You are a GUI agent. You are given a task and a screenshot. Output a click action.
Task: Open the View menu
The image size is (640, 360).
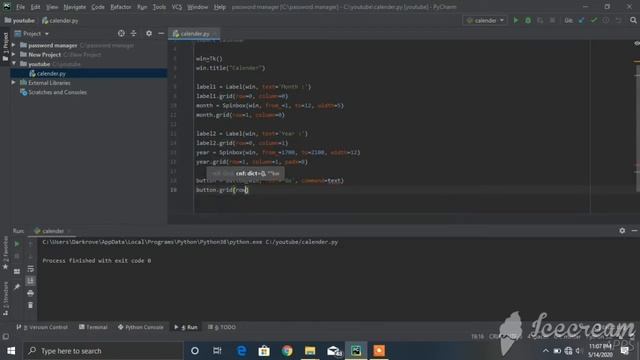click(52, 7)
